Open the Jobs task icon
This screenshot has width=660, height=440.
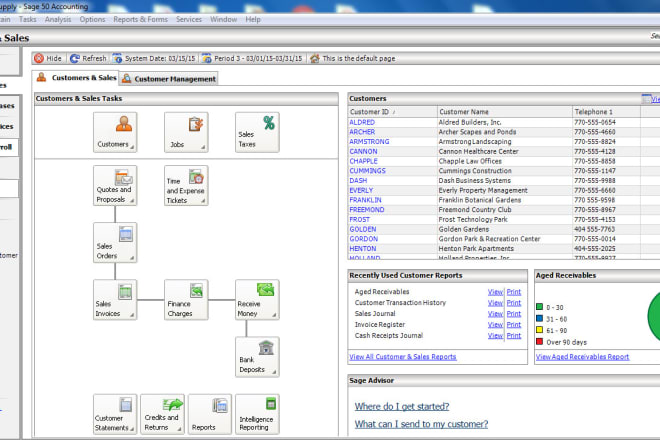(186, 132)
